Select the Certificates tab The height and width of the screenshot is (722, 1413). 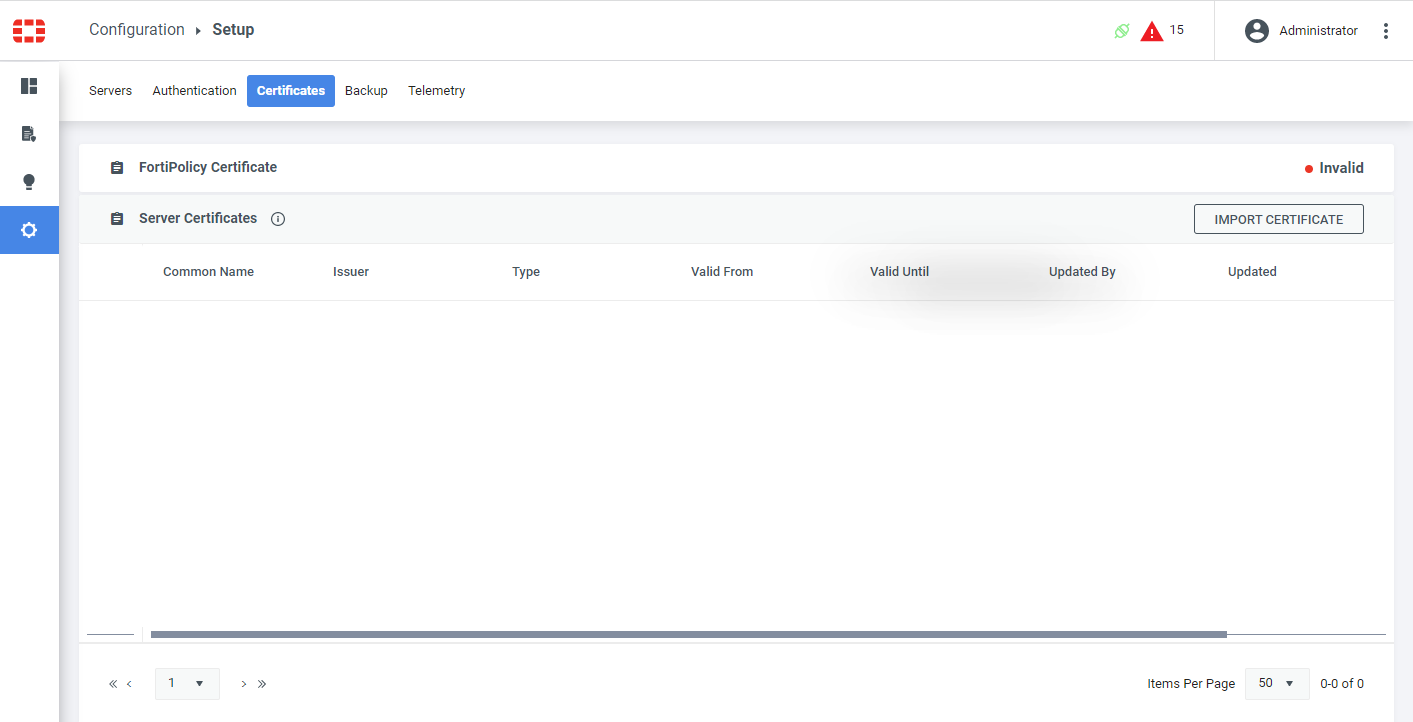click(x=291, y=91)
